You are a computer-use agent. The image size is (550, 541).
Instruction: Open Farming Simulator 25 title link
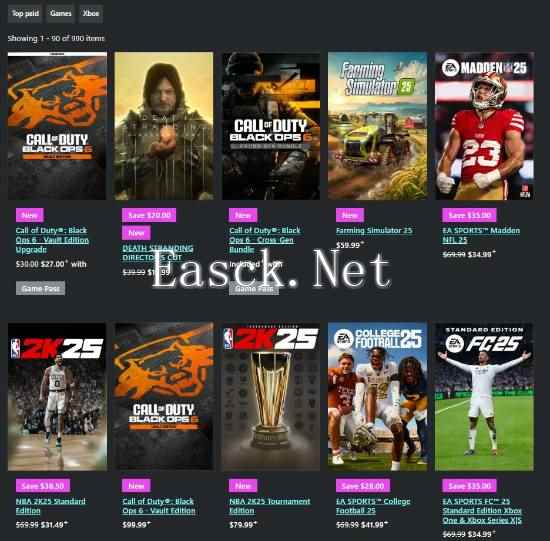click(374, 231)
